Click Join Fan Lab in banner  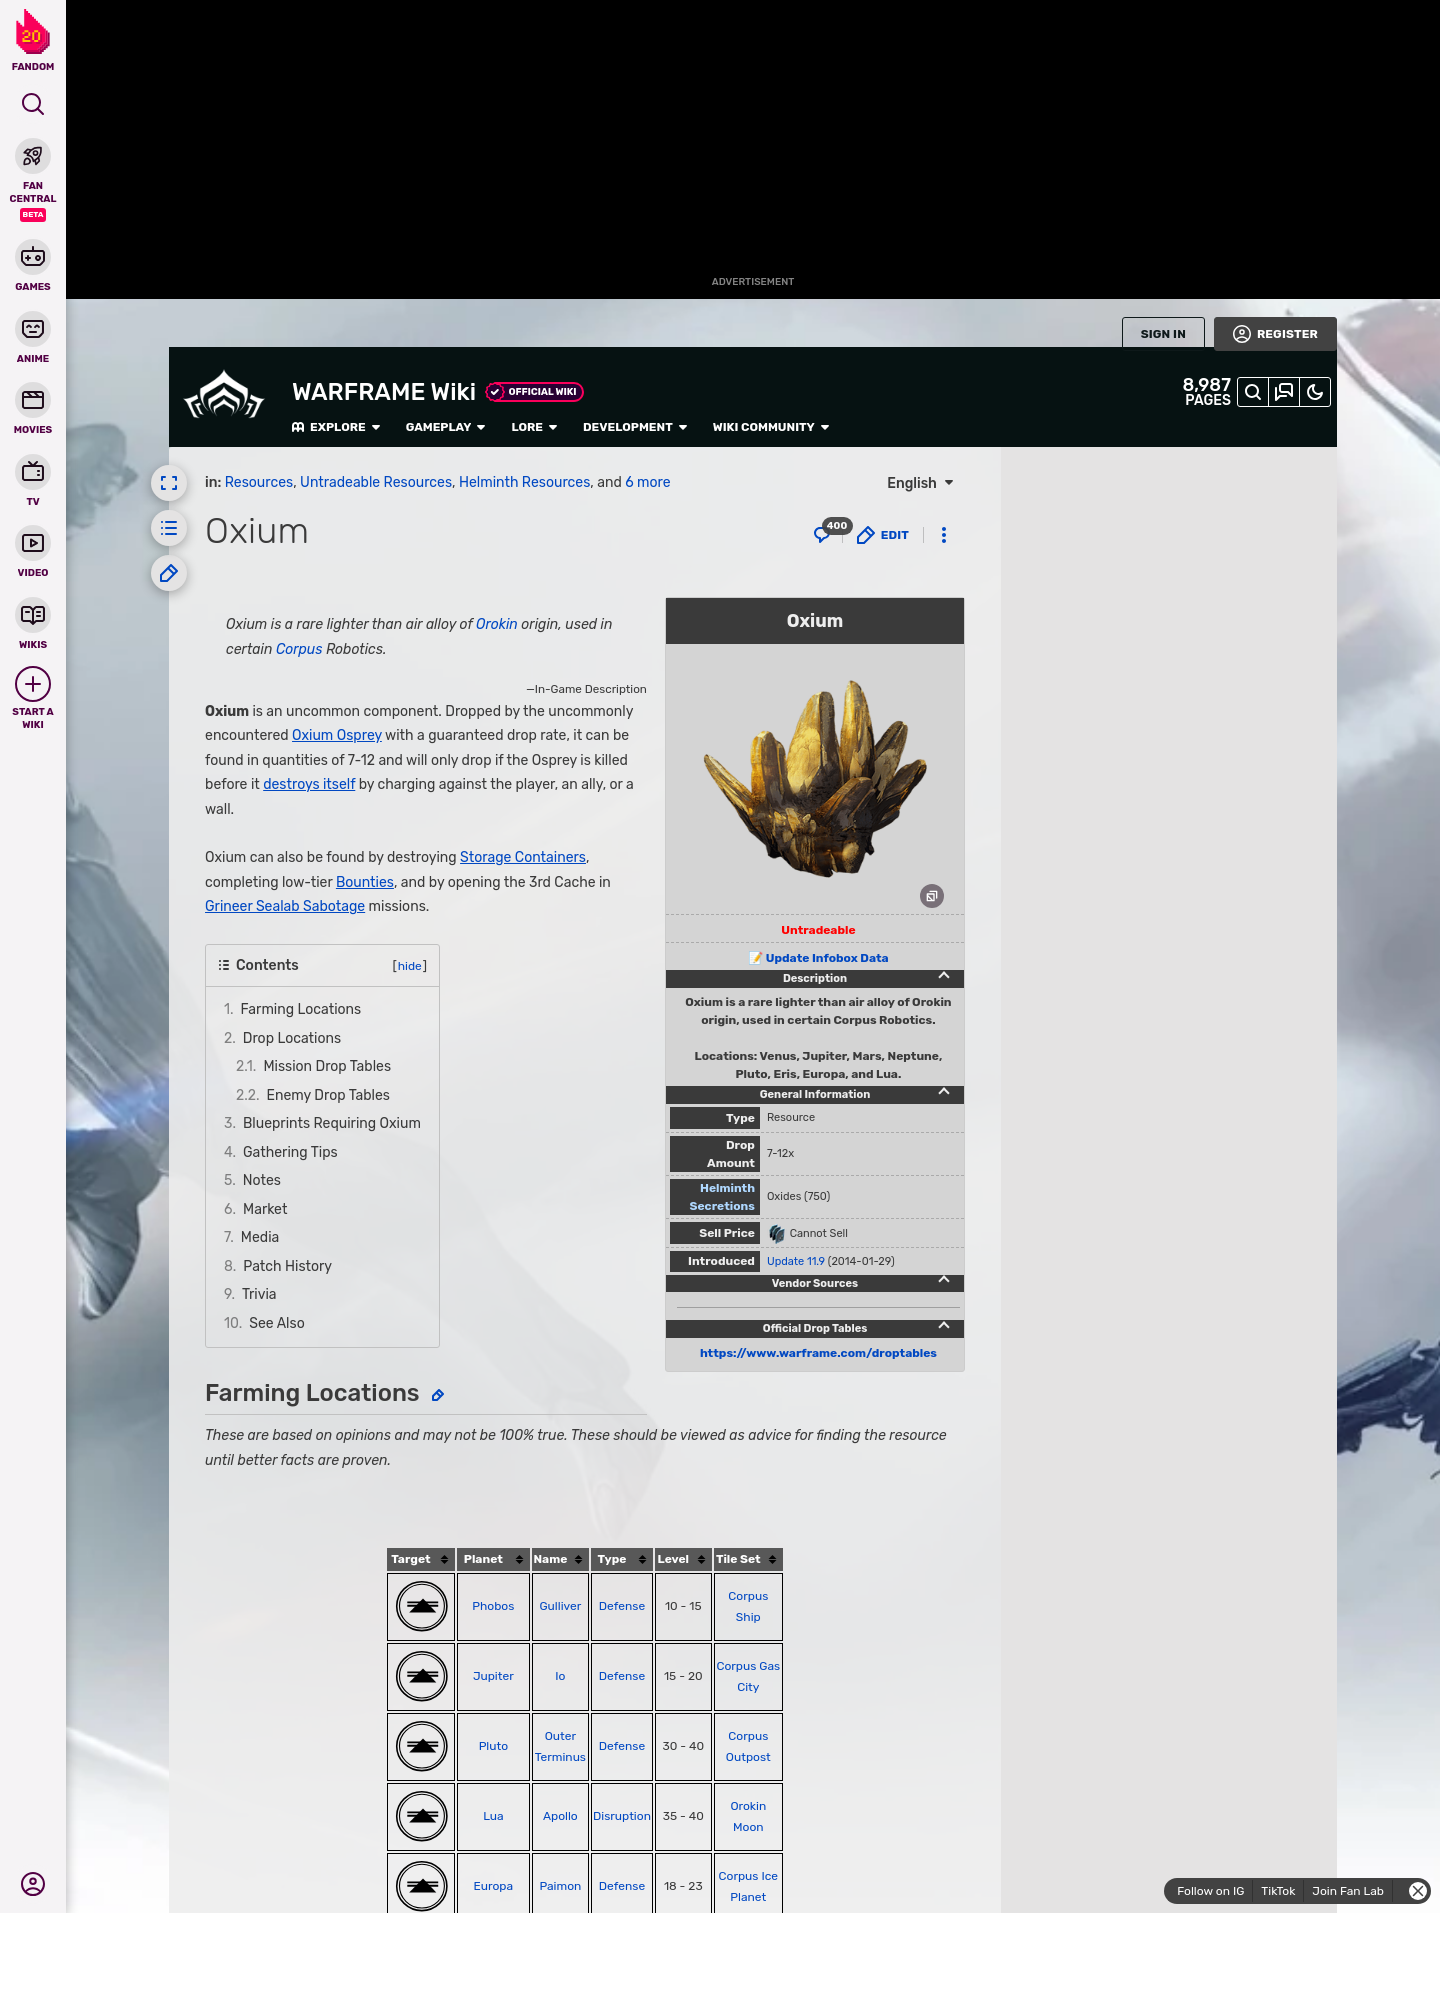1348,1891
